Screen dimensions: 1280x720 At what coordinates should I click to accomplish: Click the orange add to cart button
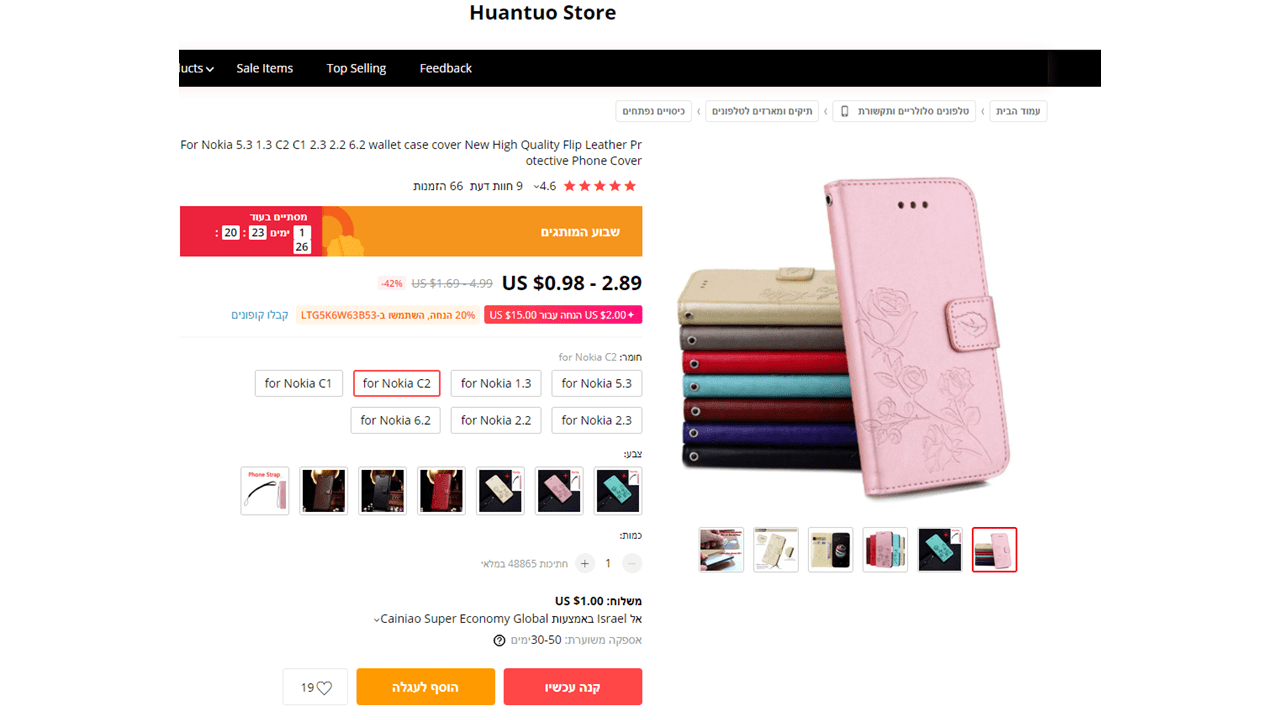coord(426,688)
